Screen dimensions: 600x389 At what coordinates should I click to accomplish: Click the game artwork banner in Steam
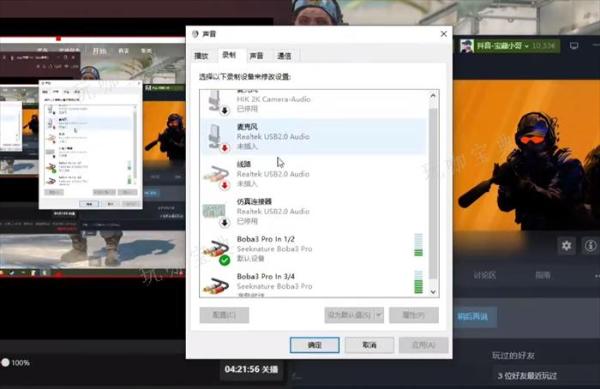tap(526, 155)
